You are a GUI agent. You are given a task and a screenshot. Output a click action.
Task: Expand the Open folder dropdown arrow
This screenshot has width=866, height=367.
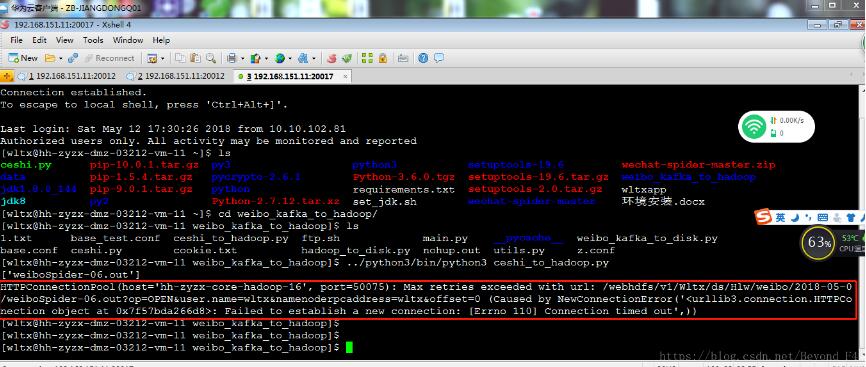[61, 58]
